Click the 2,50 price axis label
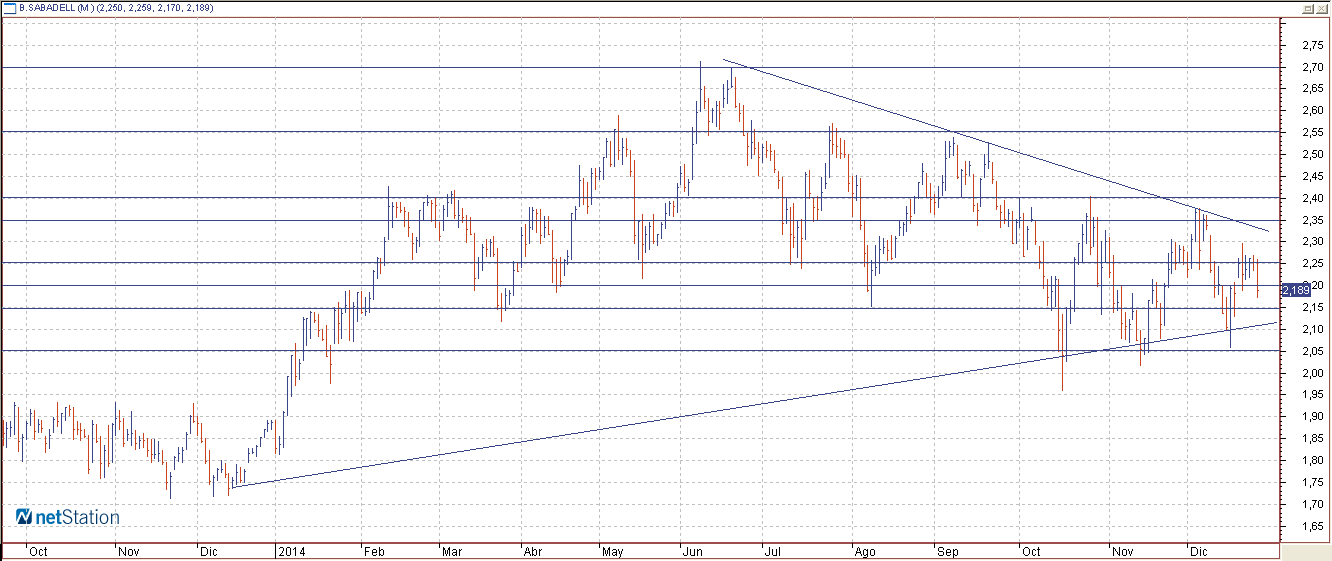 (x=1313, y=154)
